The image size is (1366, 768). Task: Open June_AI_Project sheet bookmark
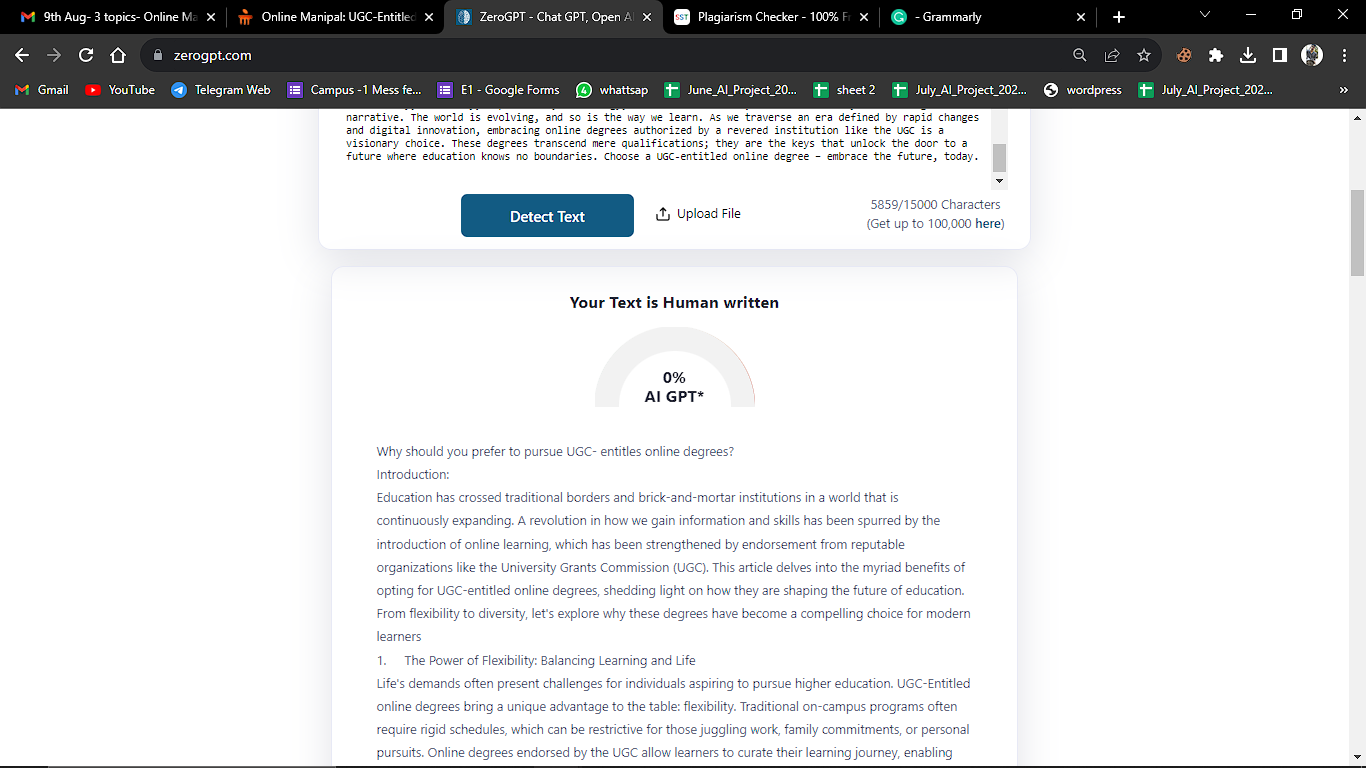click(x=731, y=90)
